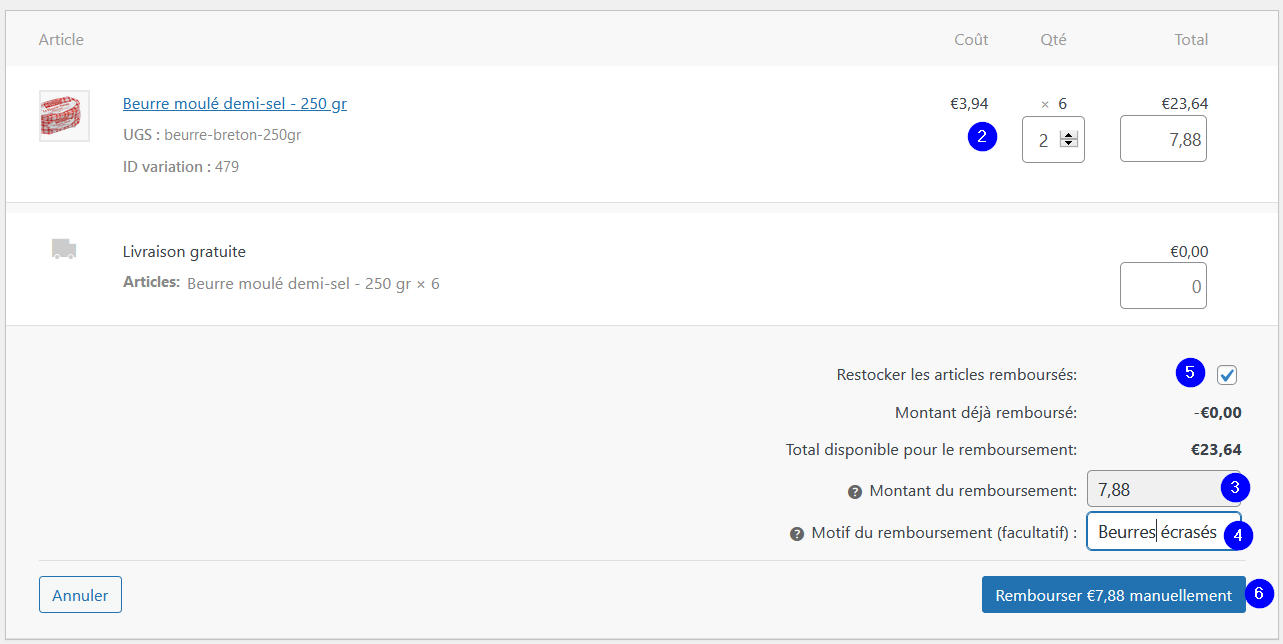Click the Qté column header

tap(1053, 40)
